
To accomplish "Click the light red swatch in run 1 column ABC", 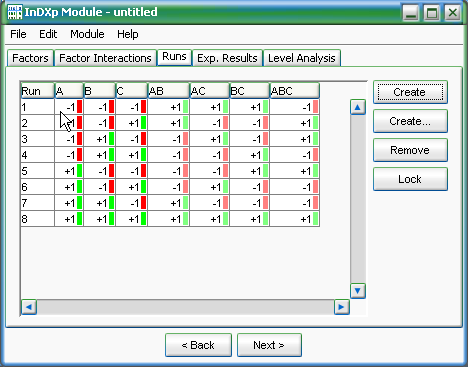I will 315,107.
